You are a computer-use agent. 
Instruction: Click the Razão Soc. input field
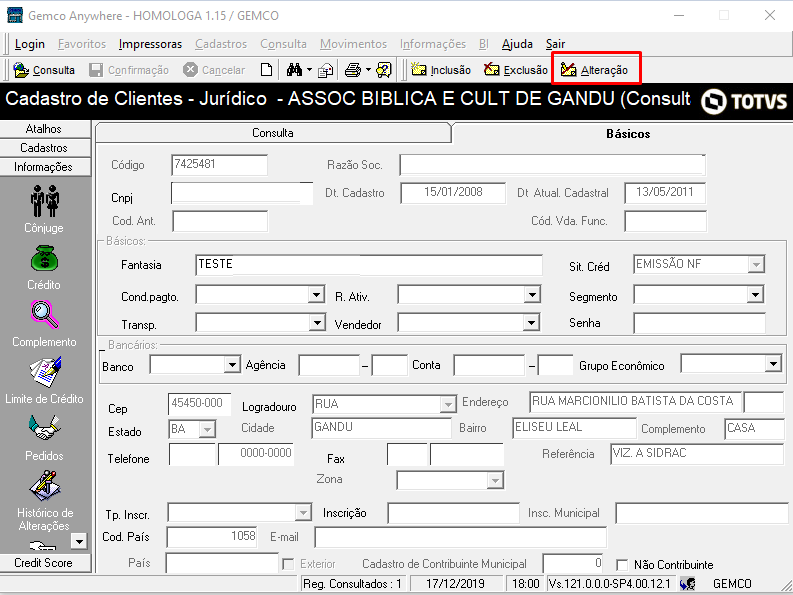(x=552, y=165)
